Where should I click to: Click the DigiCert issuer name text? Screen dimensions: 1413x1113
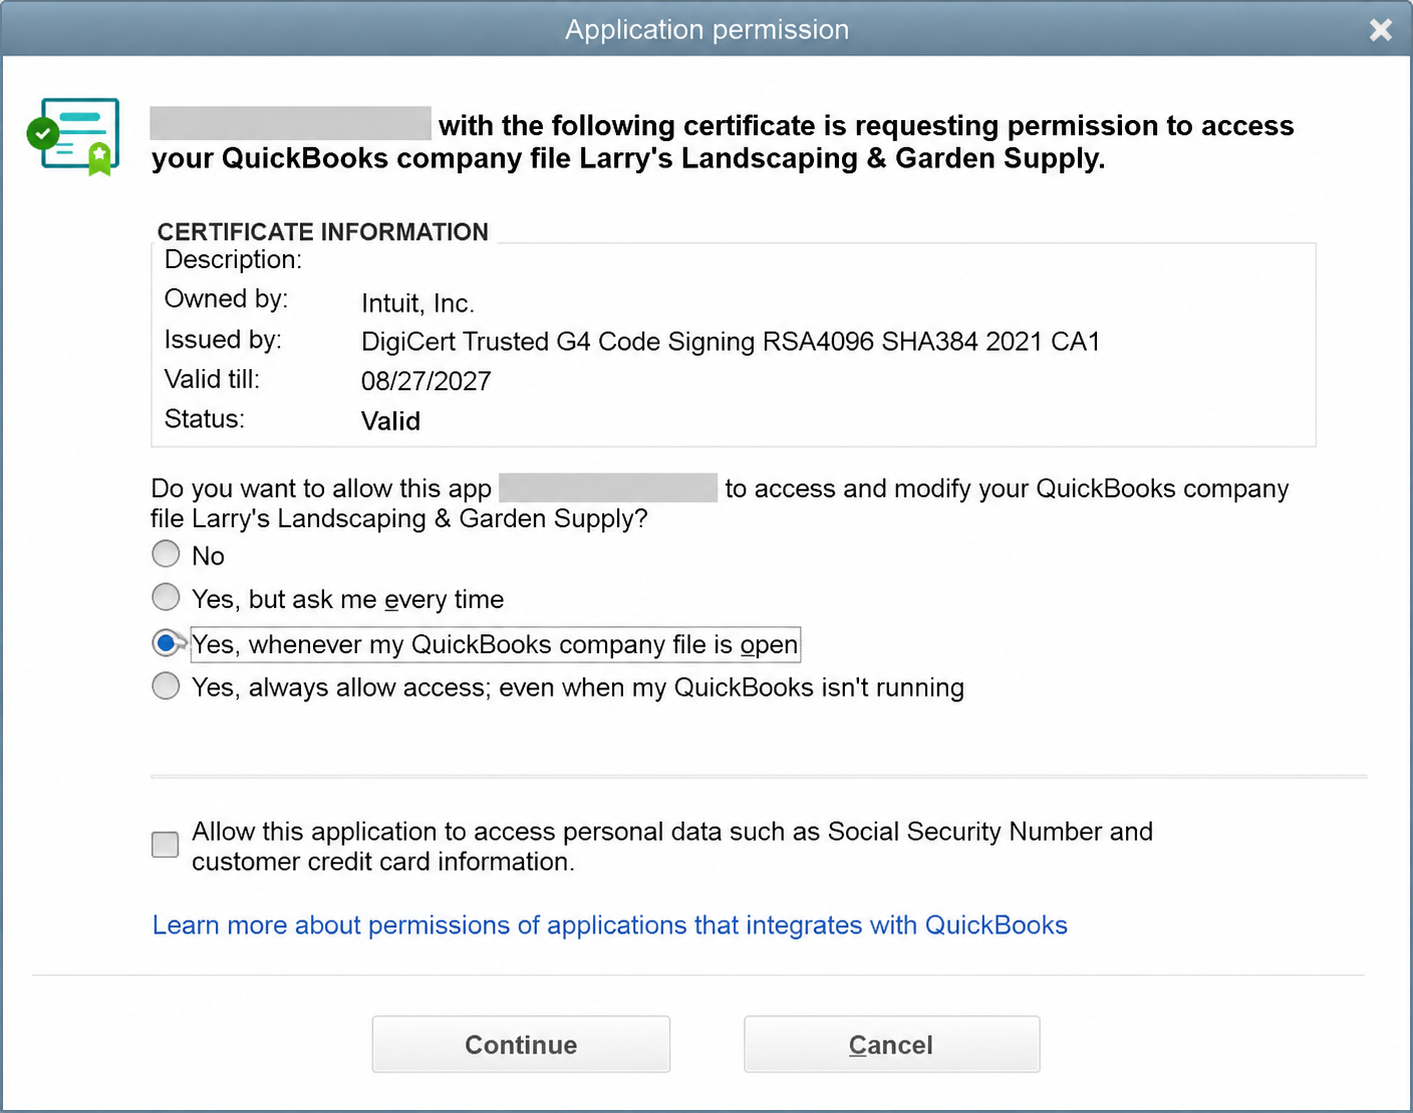[x=730, y=342]
